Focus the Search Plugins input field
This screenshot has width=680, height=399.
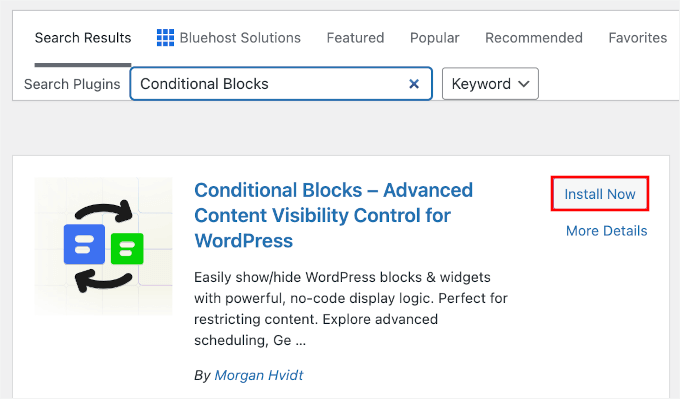tap(281, 83)
